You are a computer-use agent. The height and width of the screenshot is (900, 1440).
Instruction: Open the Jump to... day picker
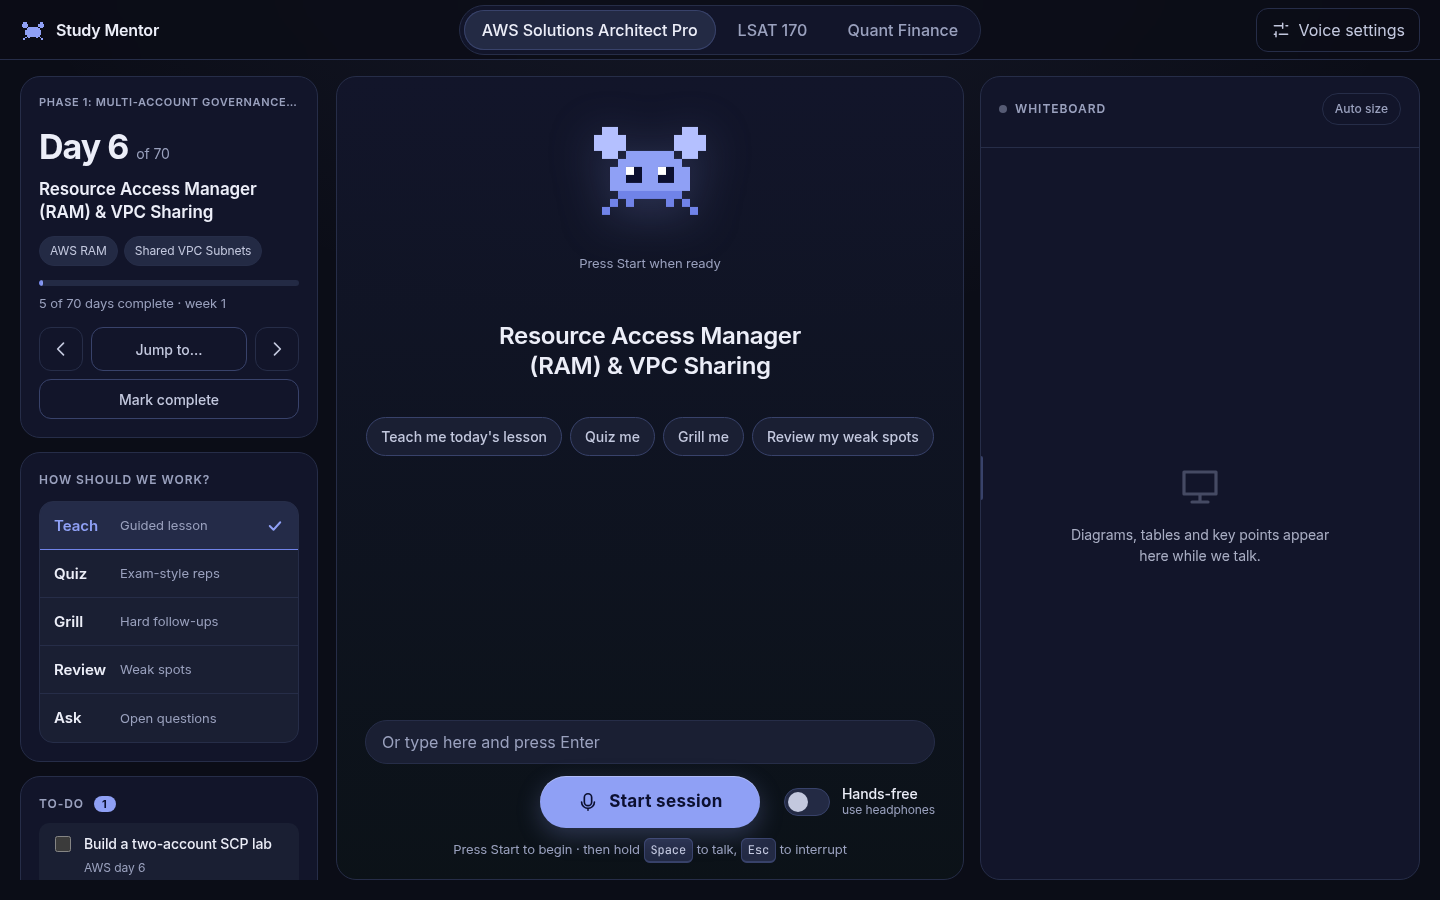pos(169,349)
